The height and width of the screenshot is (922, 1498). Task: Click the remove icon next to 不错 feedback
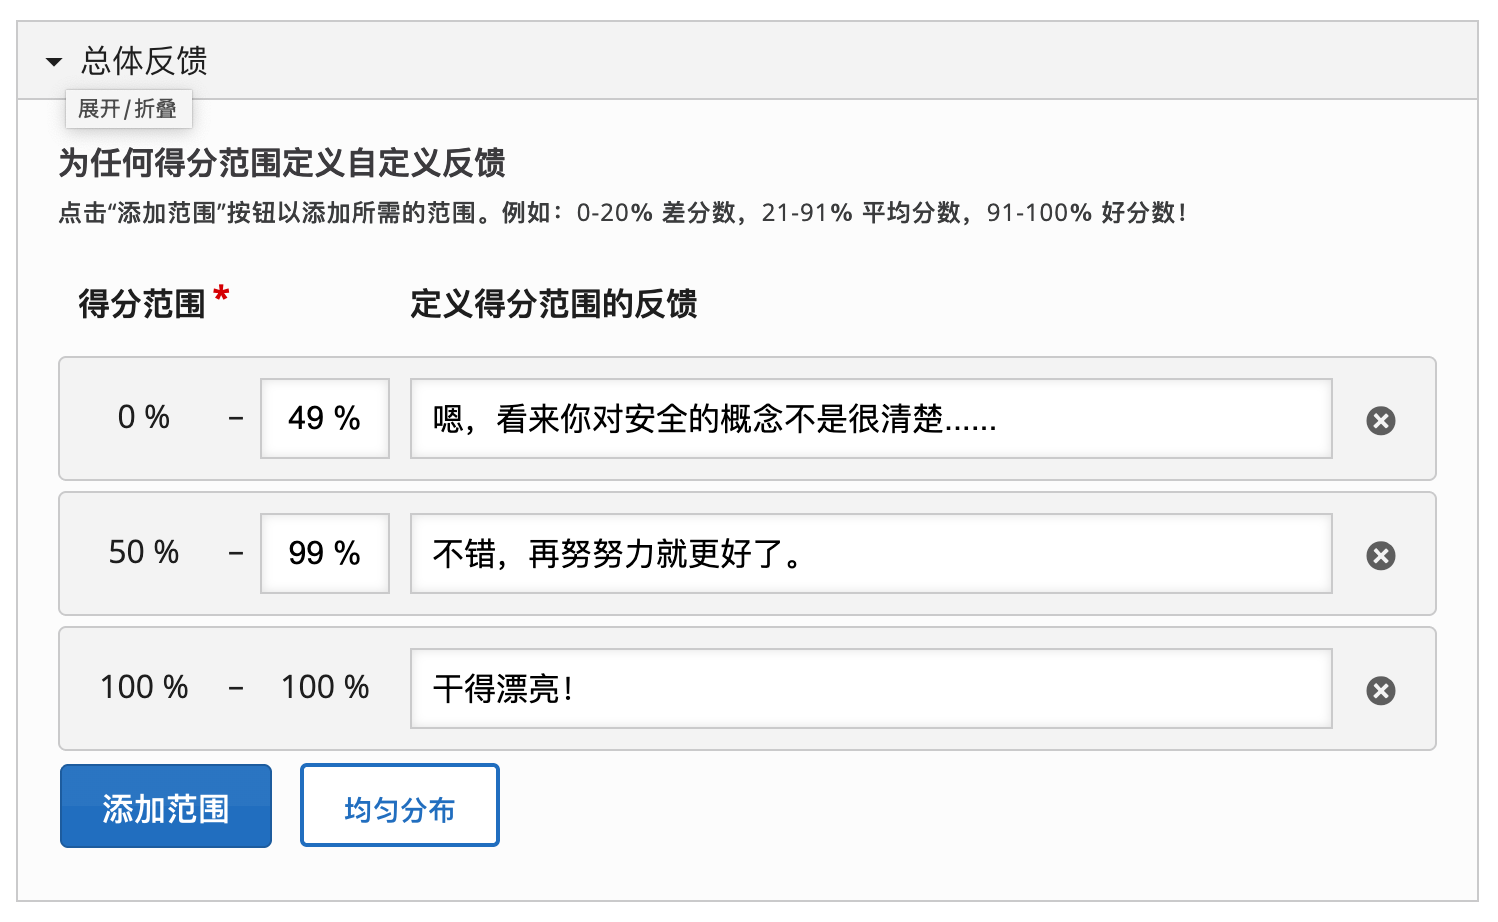tap(1381, 554)
